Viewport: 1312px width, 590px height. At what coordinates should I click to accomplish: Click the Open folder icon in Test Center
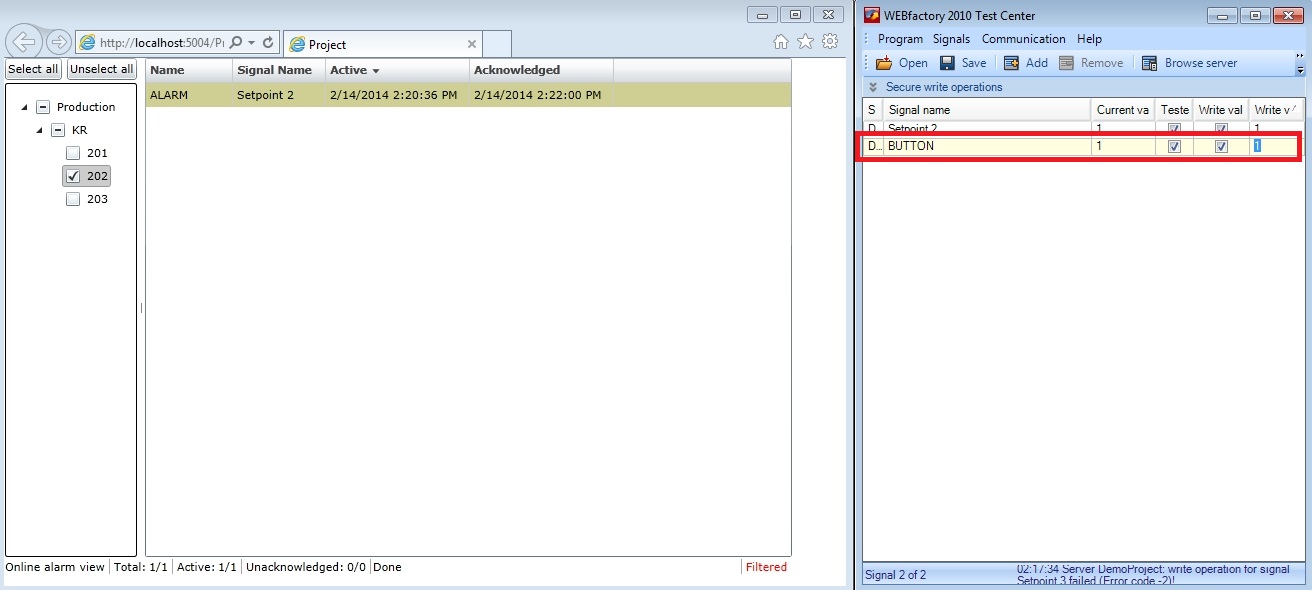tap(884, 63)
